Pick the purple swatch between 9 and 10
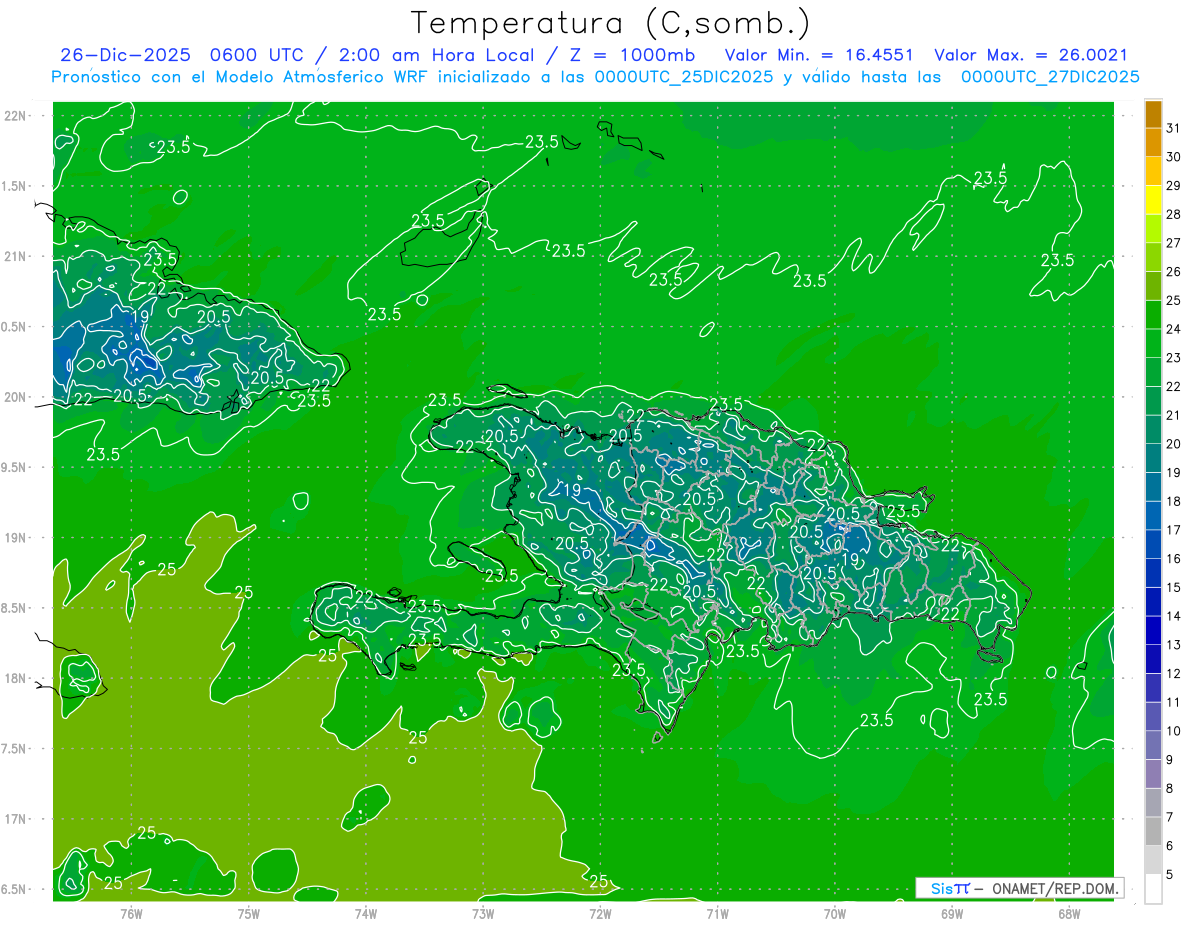 click(x=1153, y=744)
